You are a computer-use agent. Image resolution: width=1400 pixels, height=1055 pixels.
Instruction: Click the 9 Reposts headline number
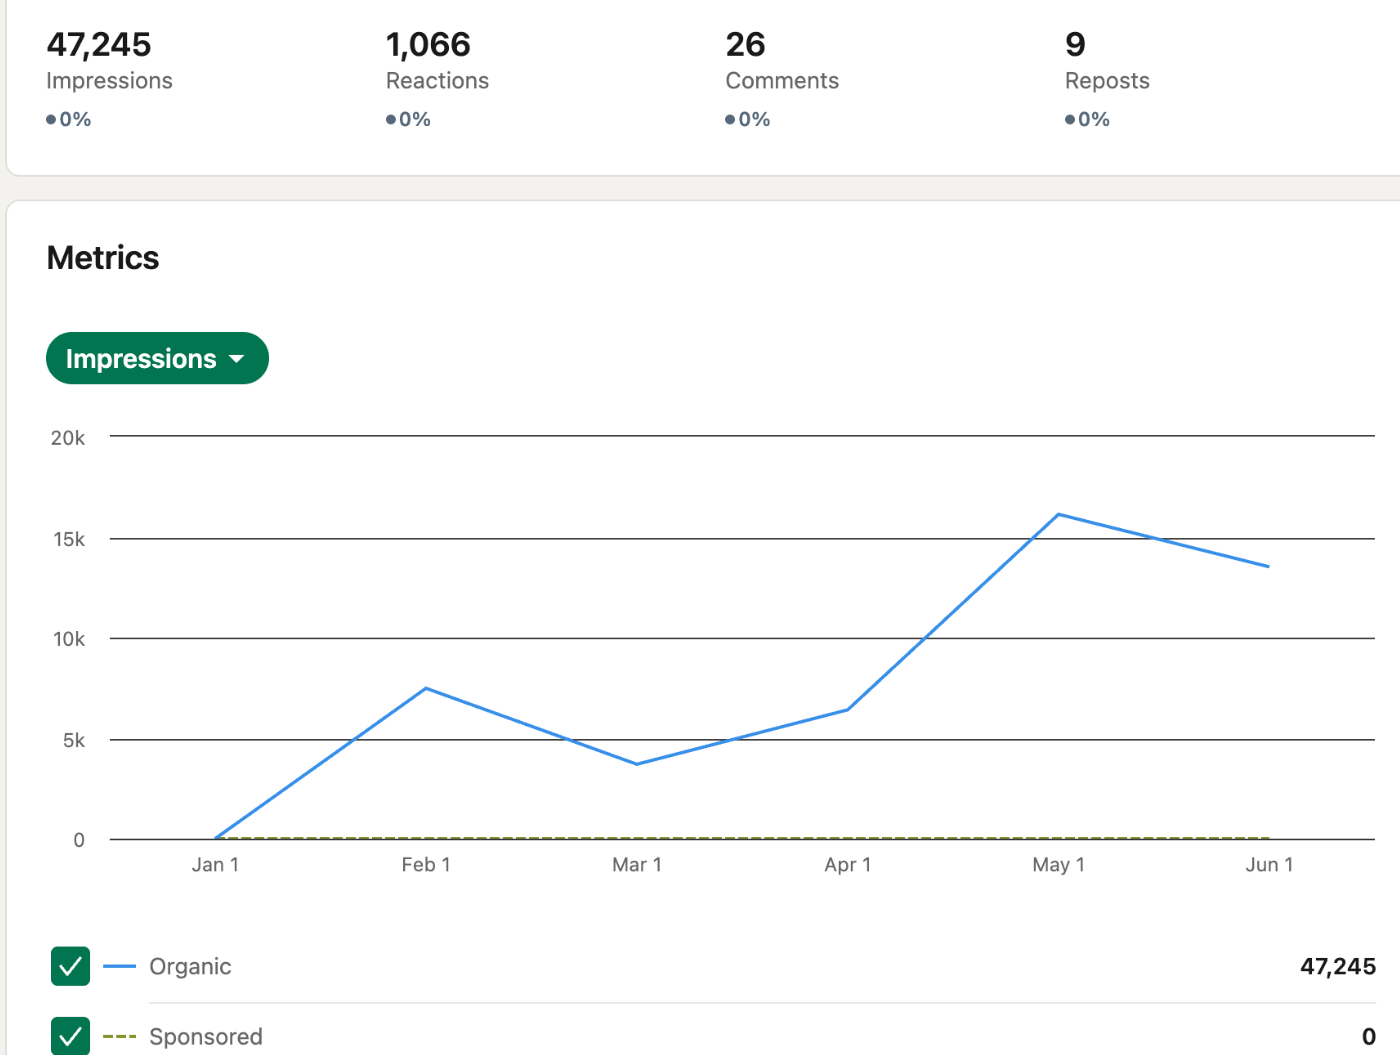coord(1075,44)
